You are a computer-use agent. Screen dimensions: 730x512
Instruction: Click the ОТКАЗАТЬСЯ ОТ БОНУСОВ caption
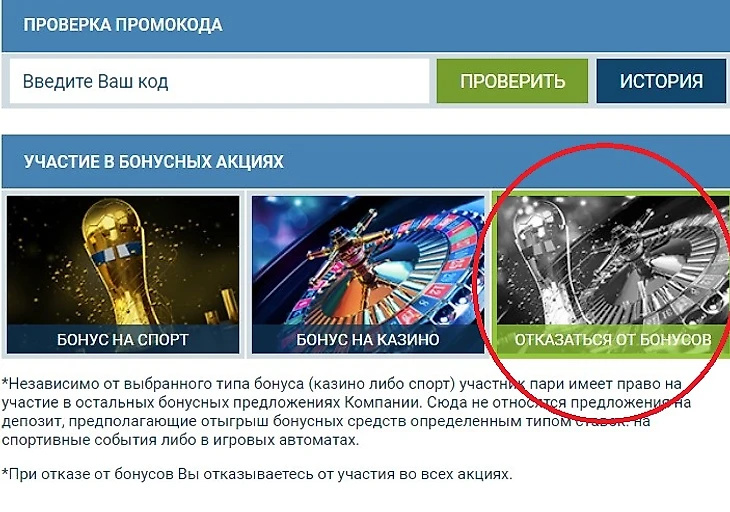(x=613, y=339)
